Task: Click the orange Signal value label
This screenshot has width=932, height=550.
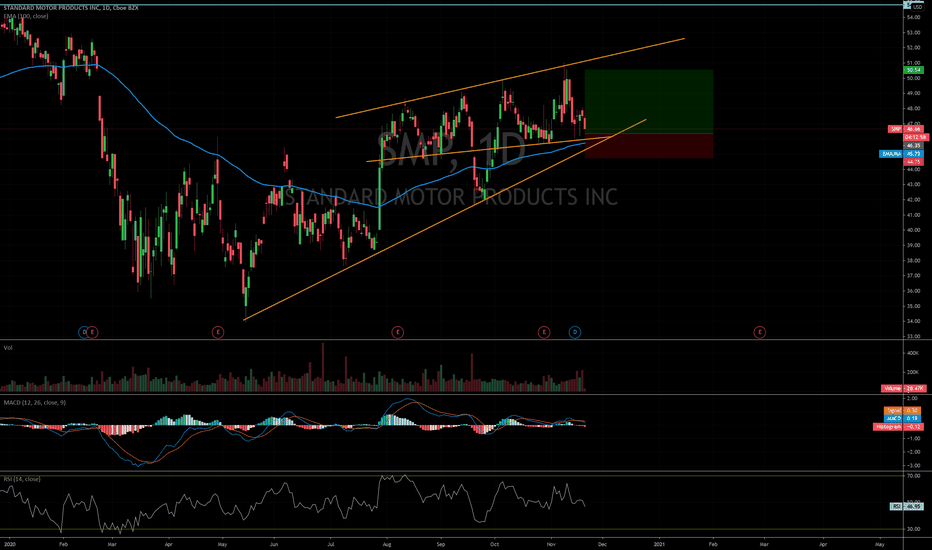Action: 902,410
